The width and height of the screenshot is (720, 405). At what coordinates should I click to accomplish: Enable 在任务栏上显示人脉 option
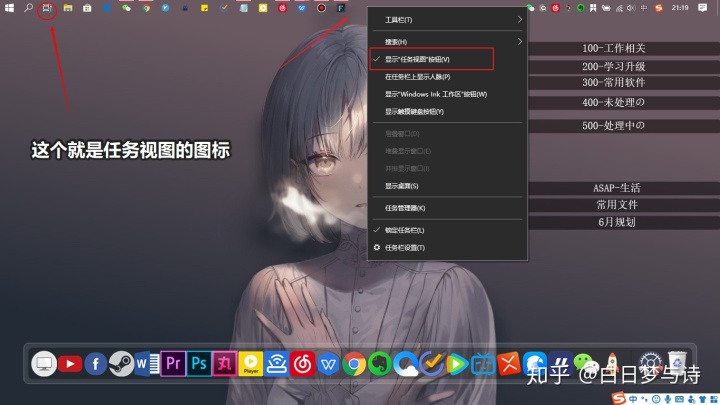pos(447,77)
